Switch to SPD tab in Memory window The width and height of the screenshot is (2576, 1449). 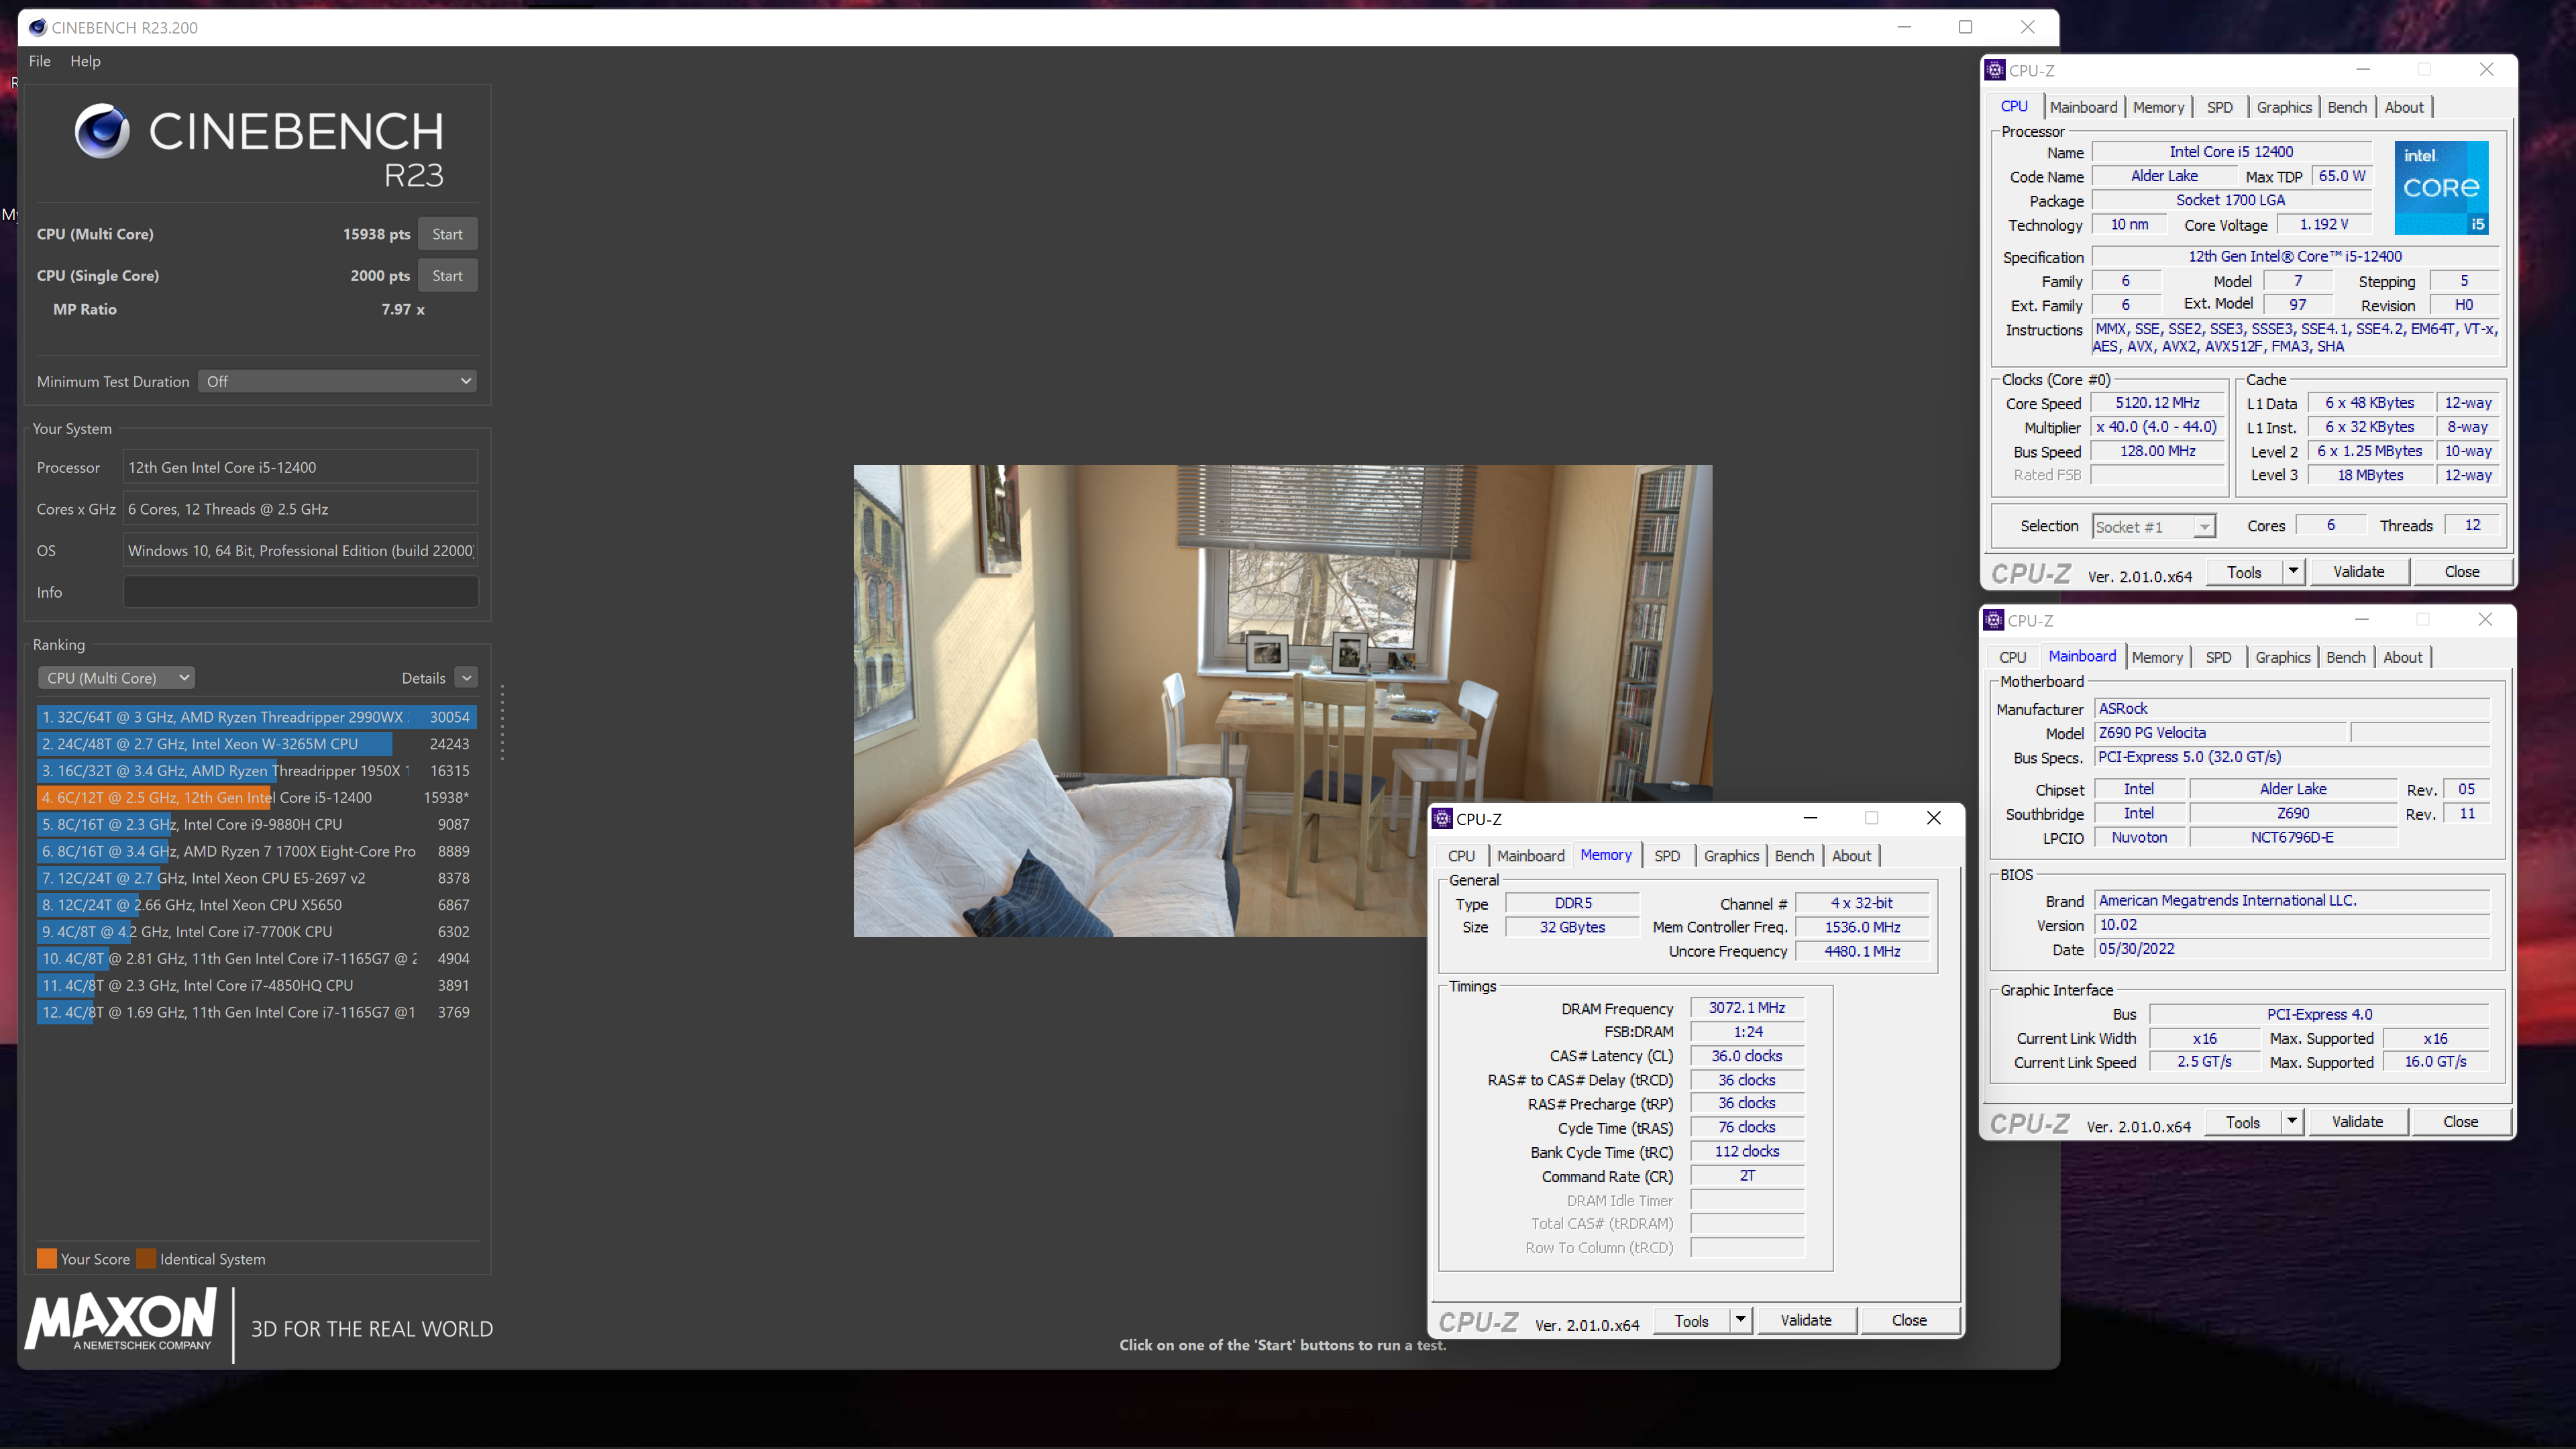(x=1666, y=855)
